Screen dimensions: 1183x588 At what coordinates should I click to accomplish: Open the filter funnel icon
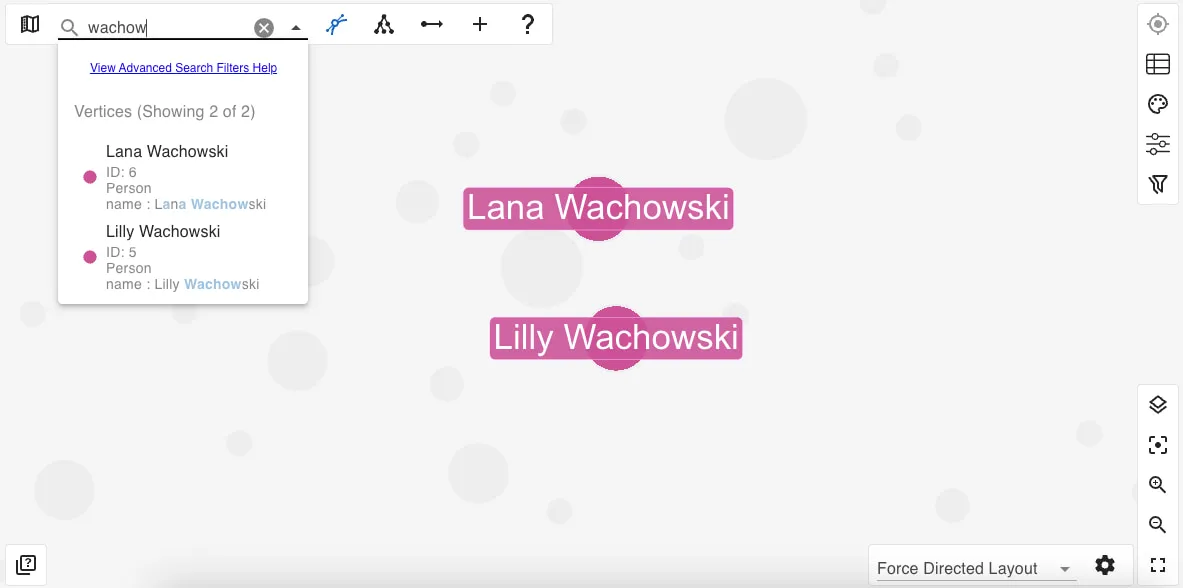(1157, 183)
